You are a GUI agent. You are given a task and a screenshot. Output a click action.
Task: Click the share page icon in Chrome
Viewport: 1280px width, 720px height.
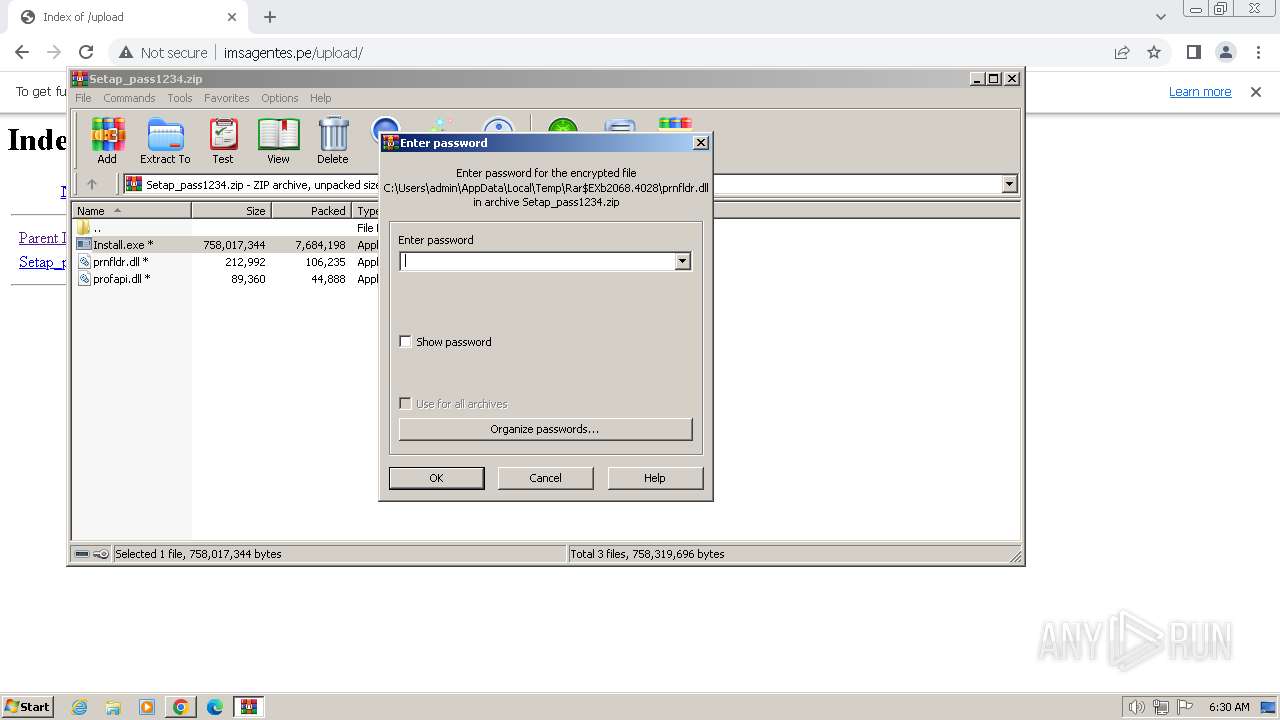tap(1122, 52)
